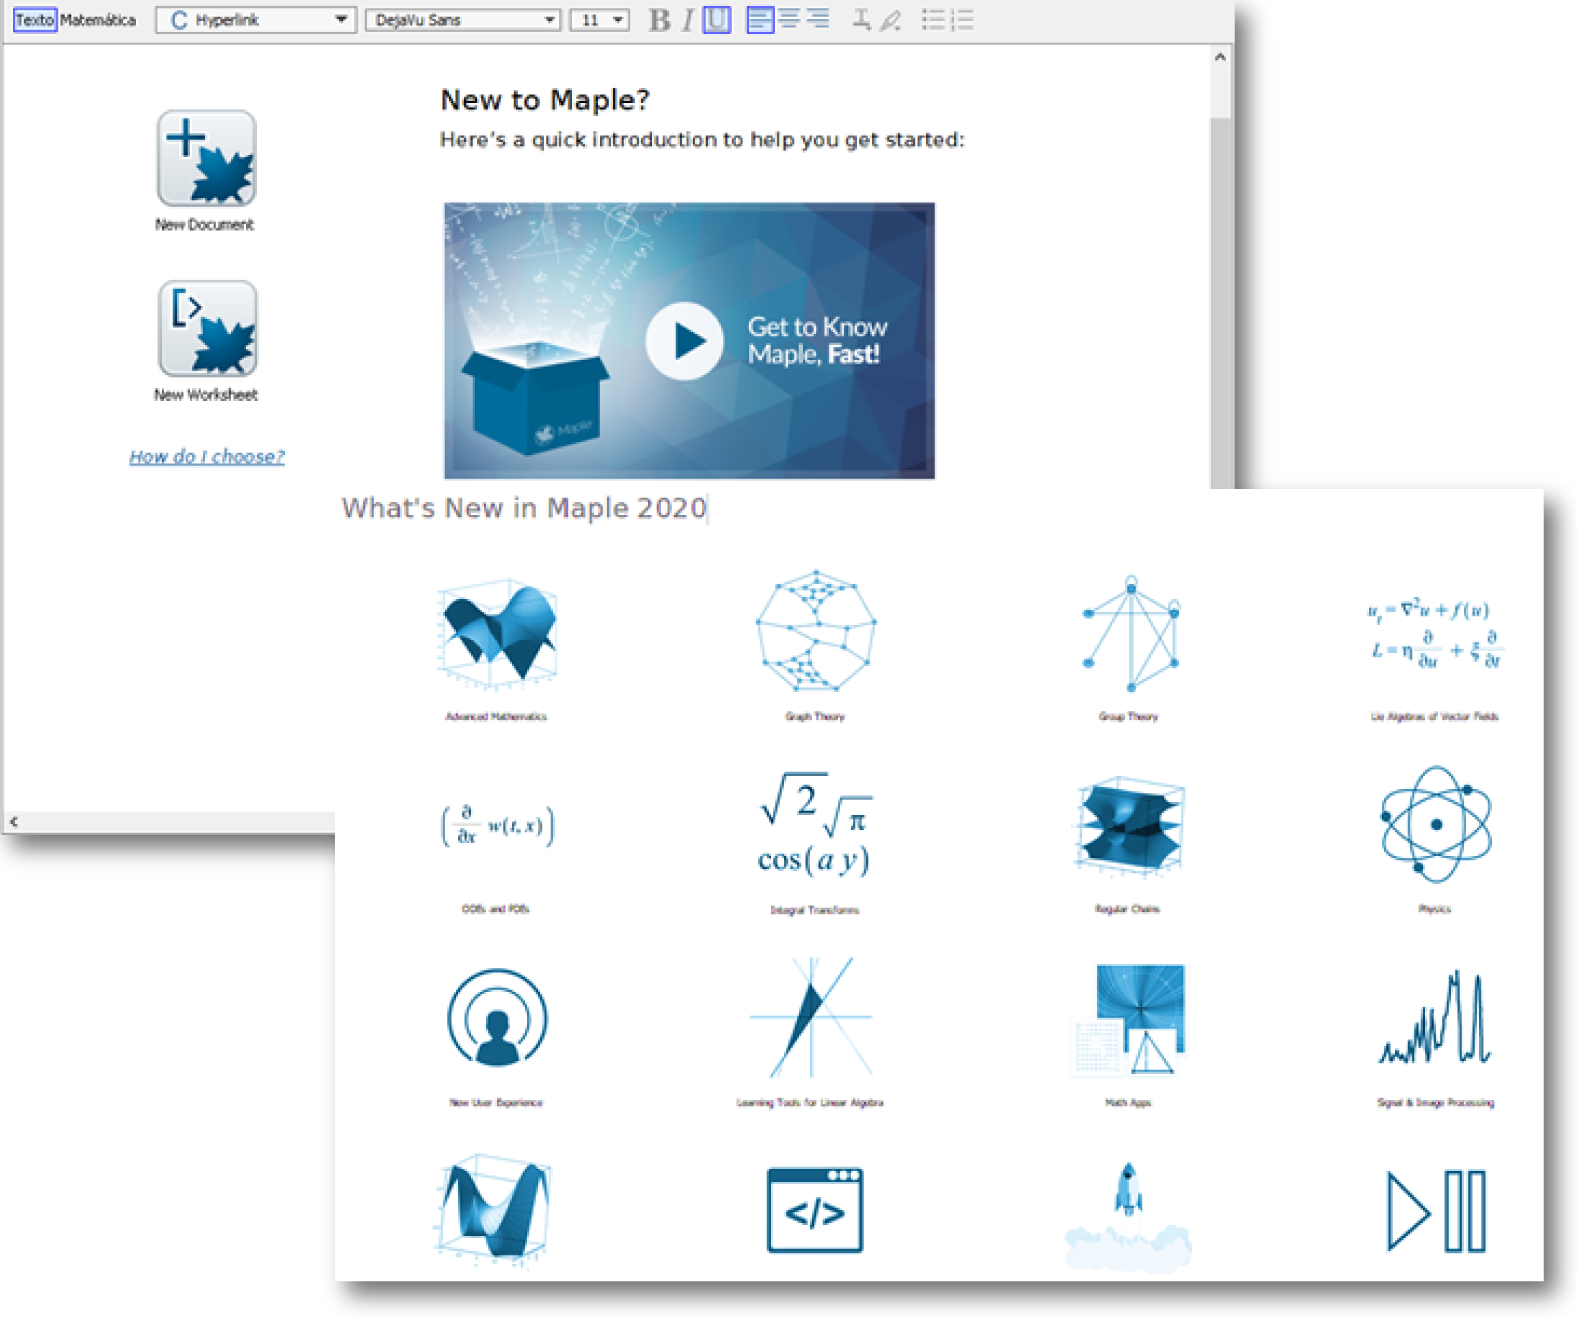
Task: Toggle bold formatting
Action: point(659,20)
